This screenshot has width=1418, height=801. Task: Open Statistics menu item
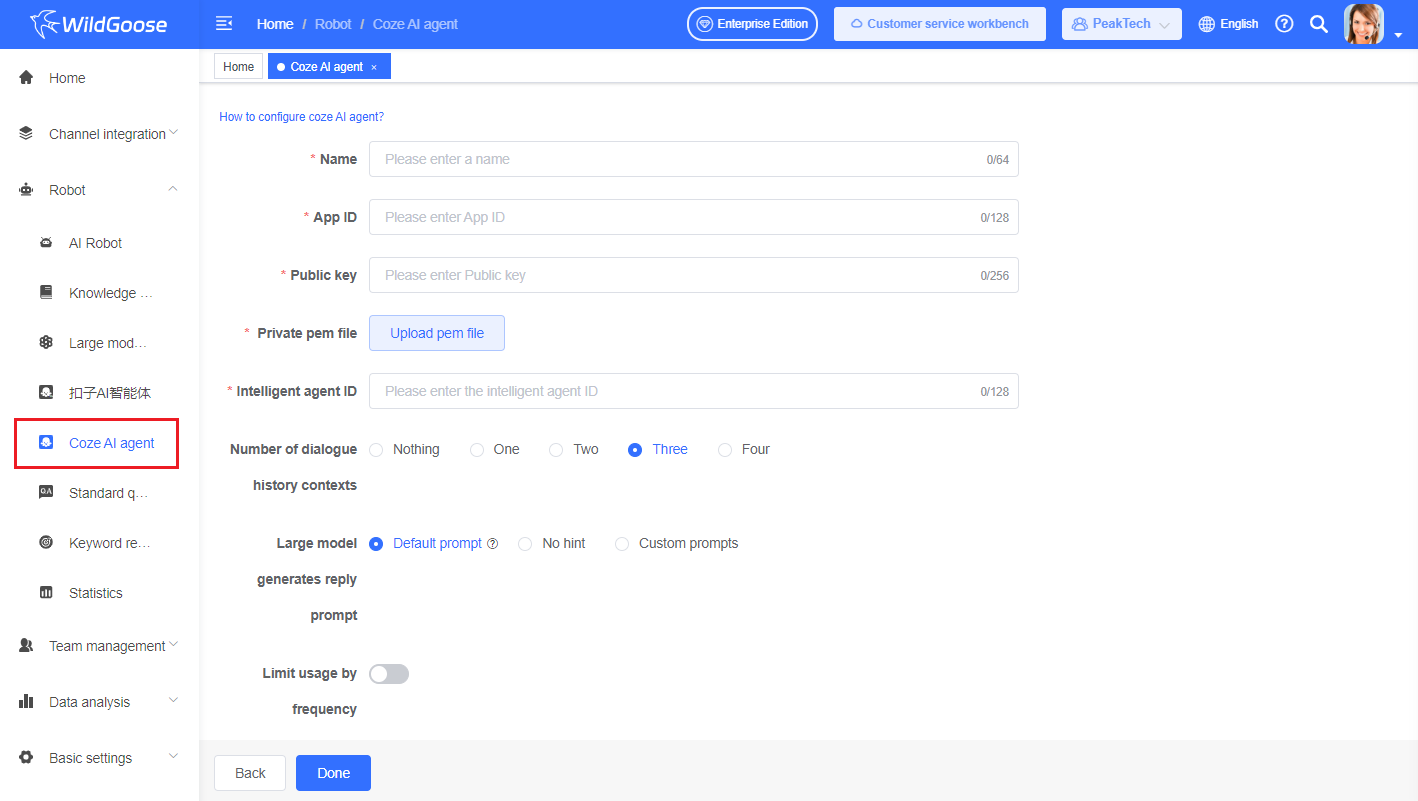[x=100, y=593]
